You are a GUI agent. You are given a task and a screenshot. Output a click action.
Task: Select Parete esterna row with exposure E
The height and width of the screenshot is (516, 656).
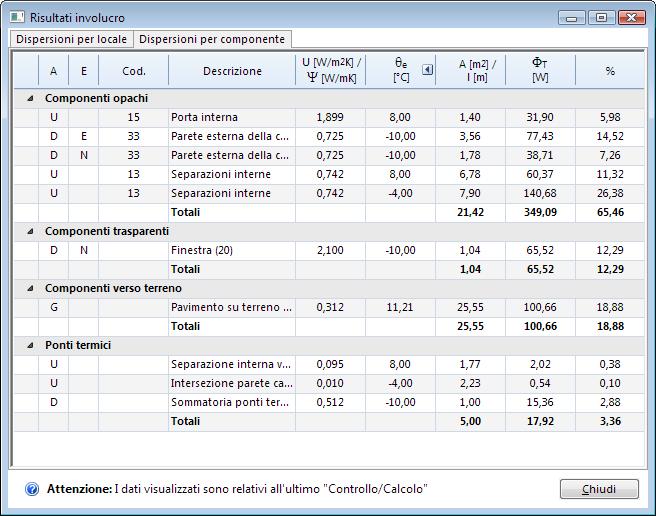(x=329, y=136)
